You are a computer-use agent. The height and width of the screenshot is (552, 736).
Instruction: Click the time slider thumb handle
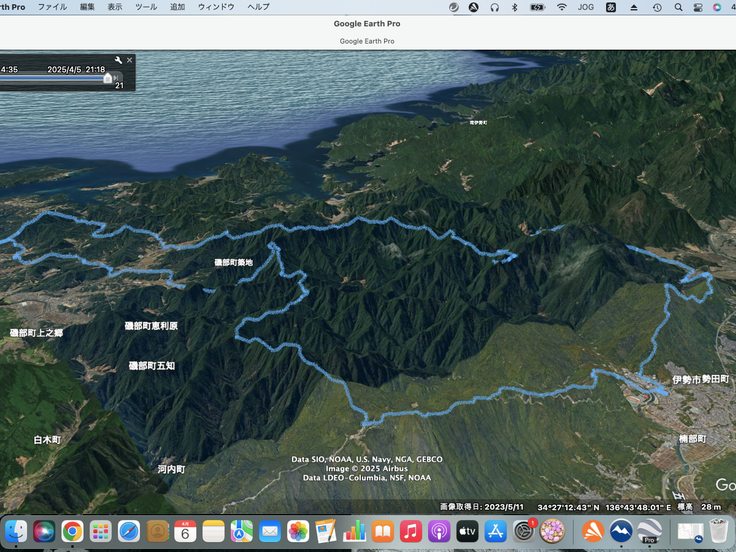point(108,77)
